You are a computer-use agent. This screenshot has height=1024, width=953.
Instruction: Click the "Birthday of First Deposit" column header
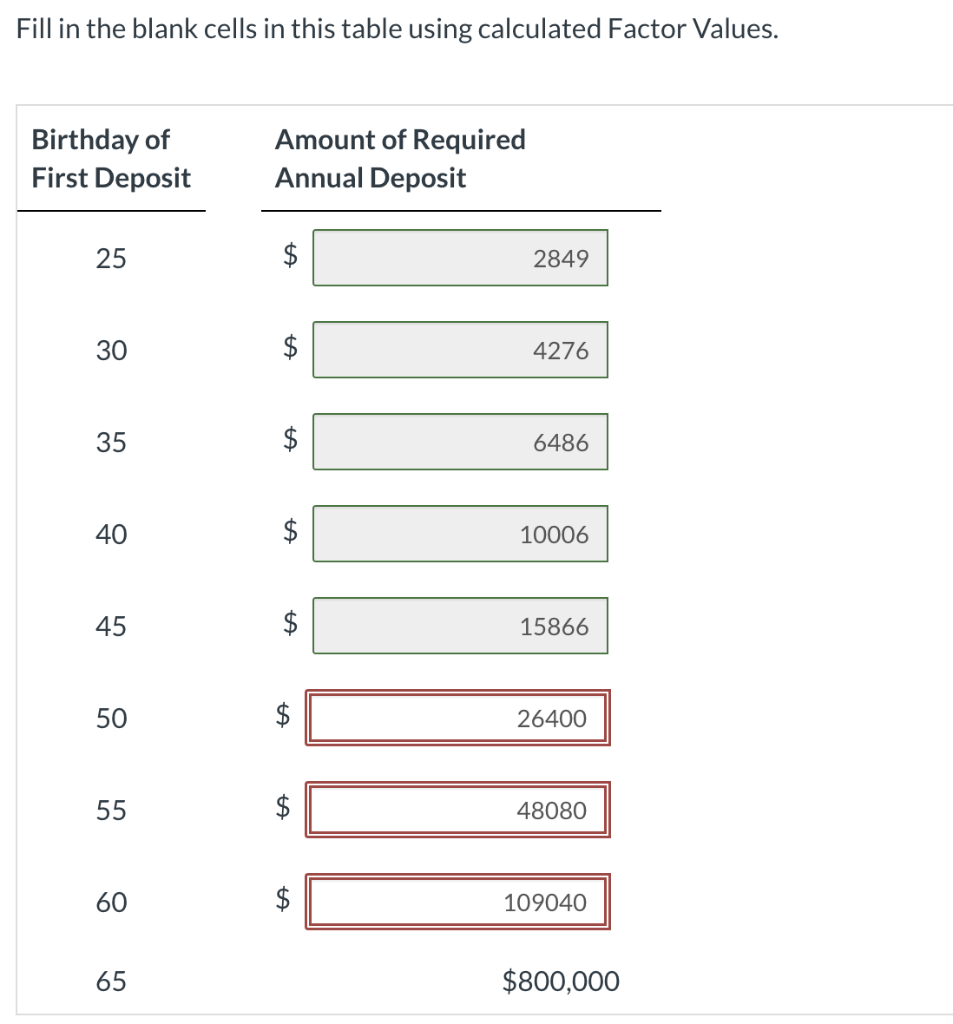(111, 158)
